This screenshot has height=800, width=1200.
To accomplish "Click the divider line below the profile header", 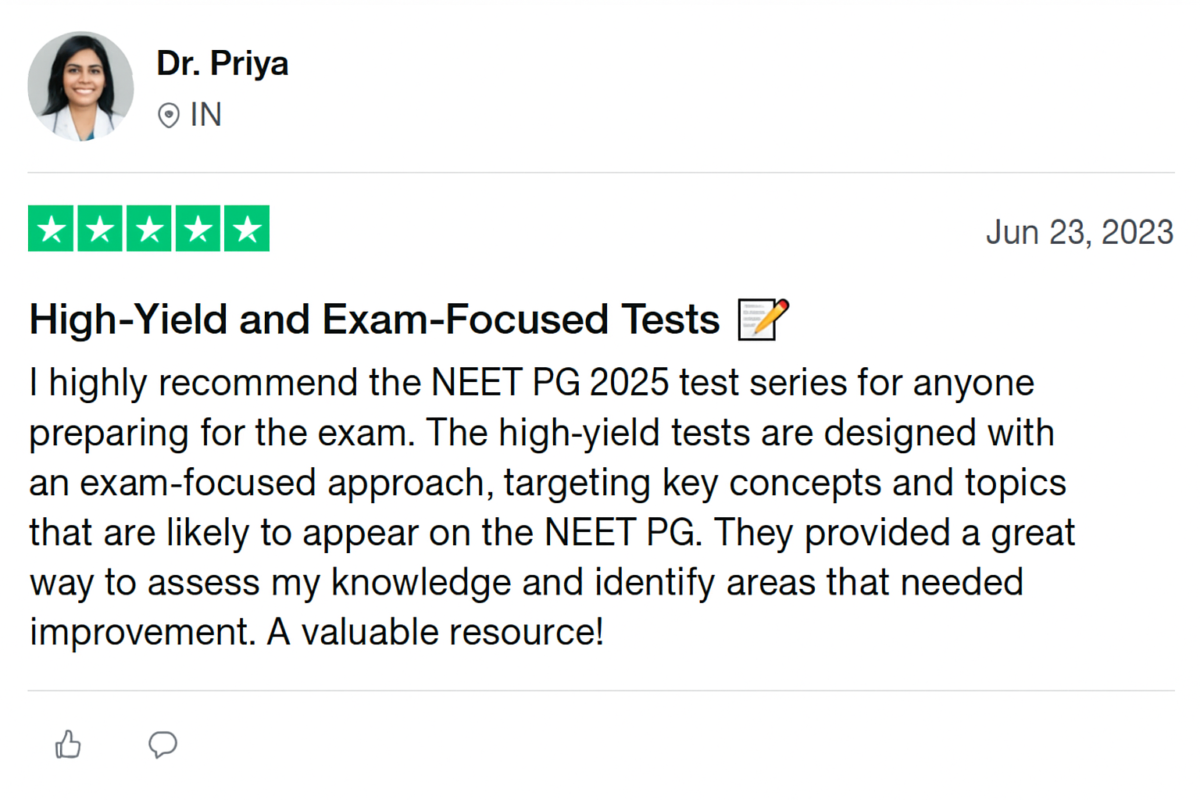I will pos(600,173).
